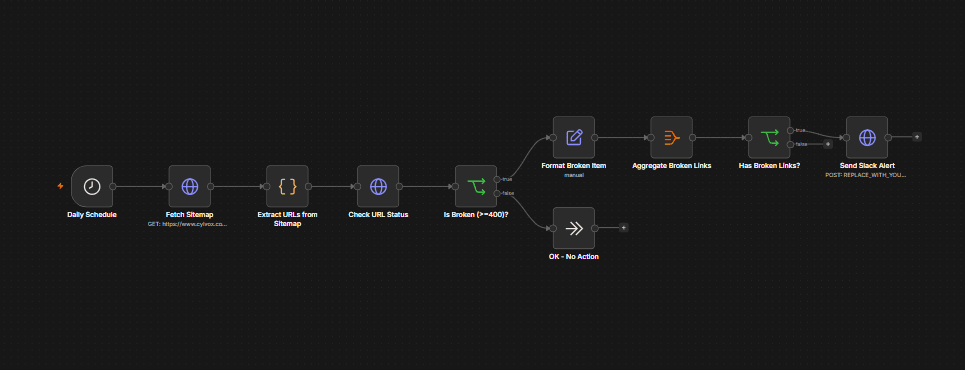This screenshot has width=965, height=370.
Task: Select the Daily Schedule clock node
Action: coord(92,186)
